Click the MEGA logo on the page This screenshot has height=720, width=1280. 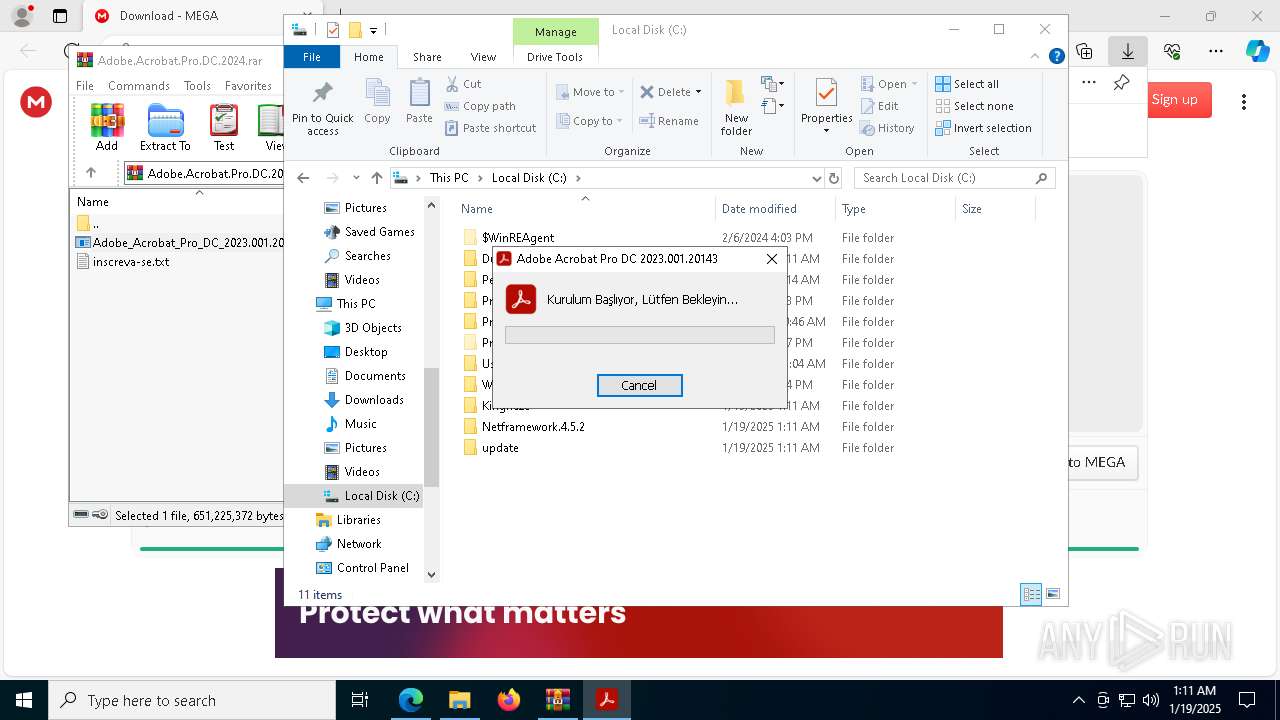(36, 101)
